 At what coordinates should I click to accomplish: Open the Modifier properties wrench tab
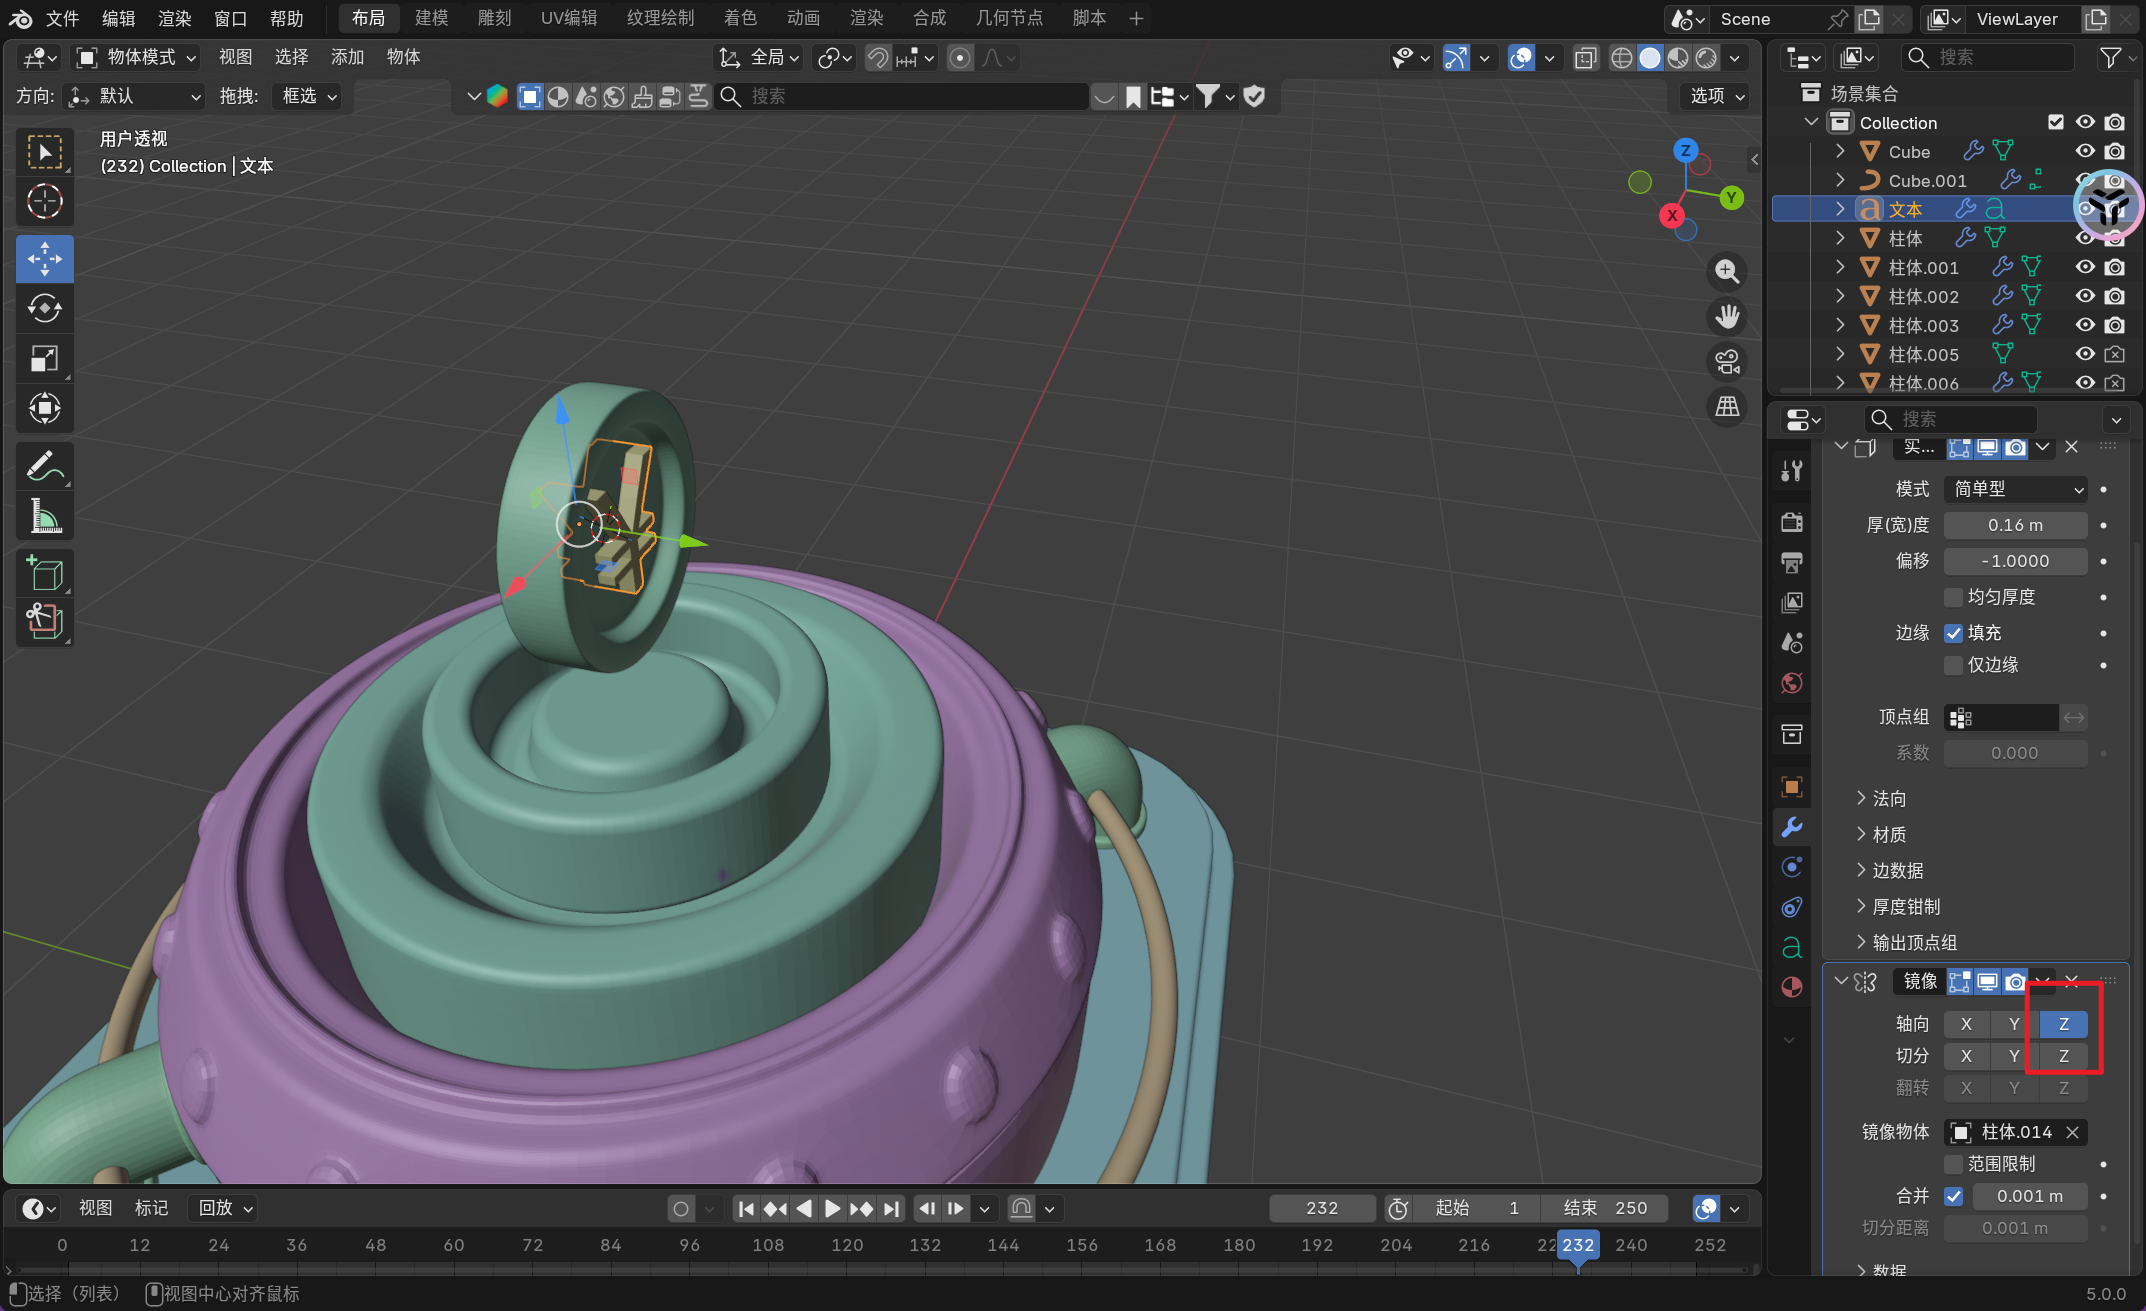coord(1792,827)
